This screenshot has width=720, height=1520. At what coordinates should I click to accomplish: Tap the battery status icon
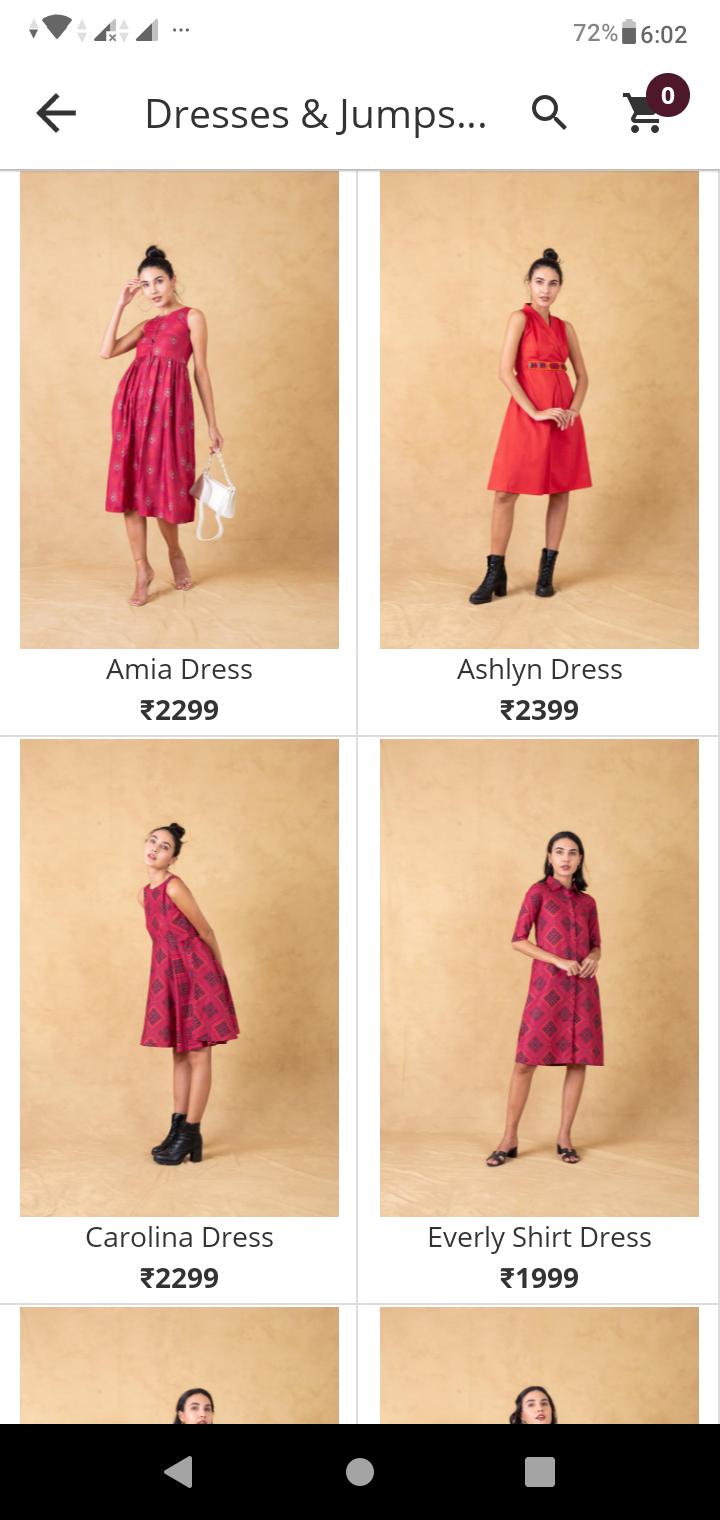629,33
